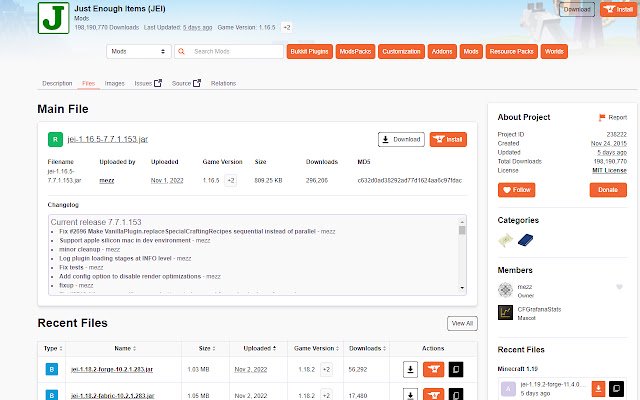640x400 pixels.
Task: Open Worlds section
Action: [x=554, y=51]
